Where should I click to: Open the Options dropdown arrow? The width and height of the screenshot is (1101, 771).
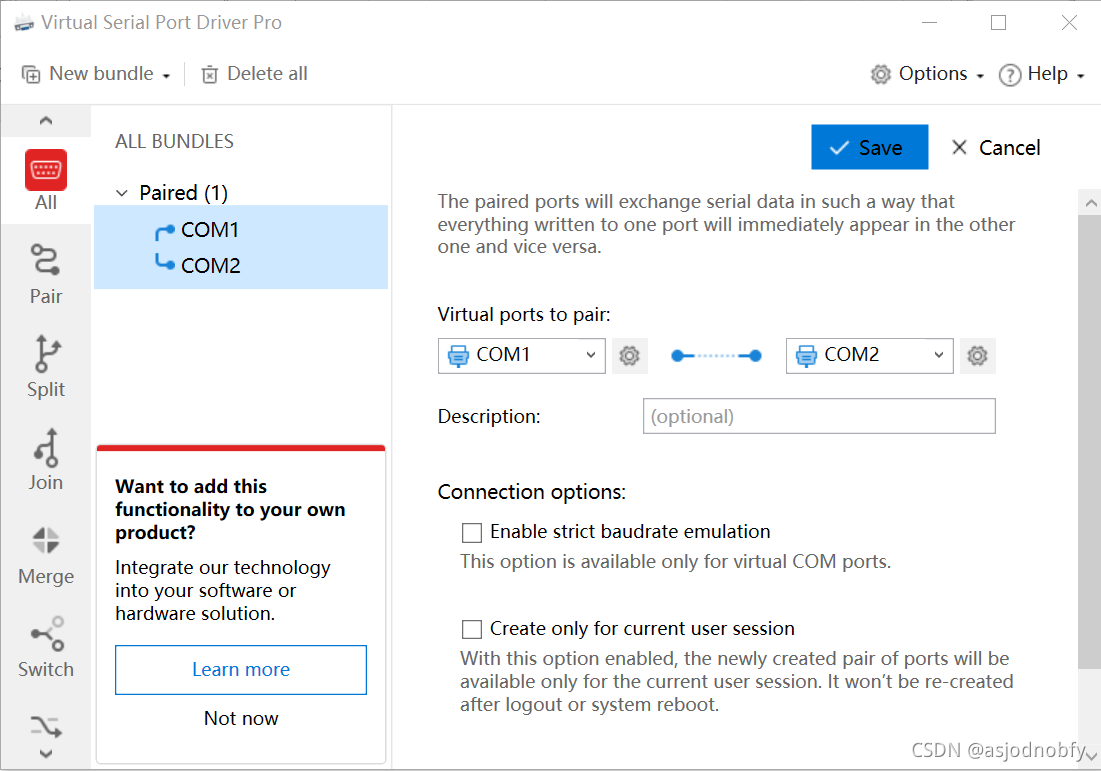pyautogui.click(x=980, y=76)
